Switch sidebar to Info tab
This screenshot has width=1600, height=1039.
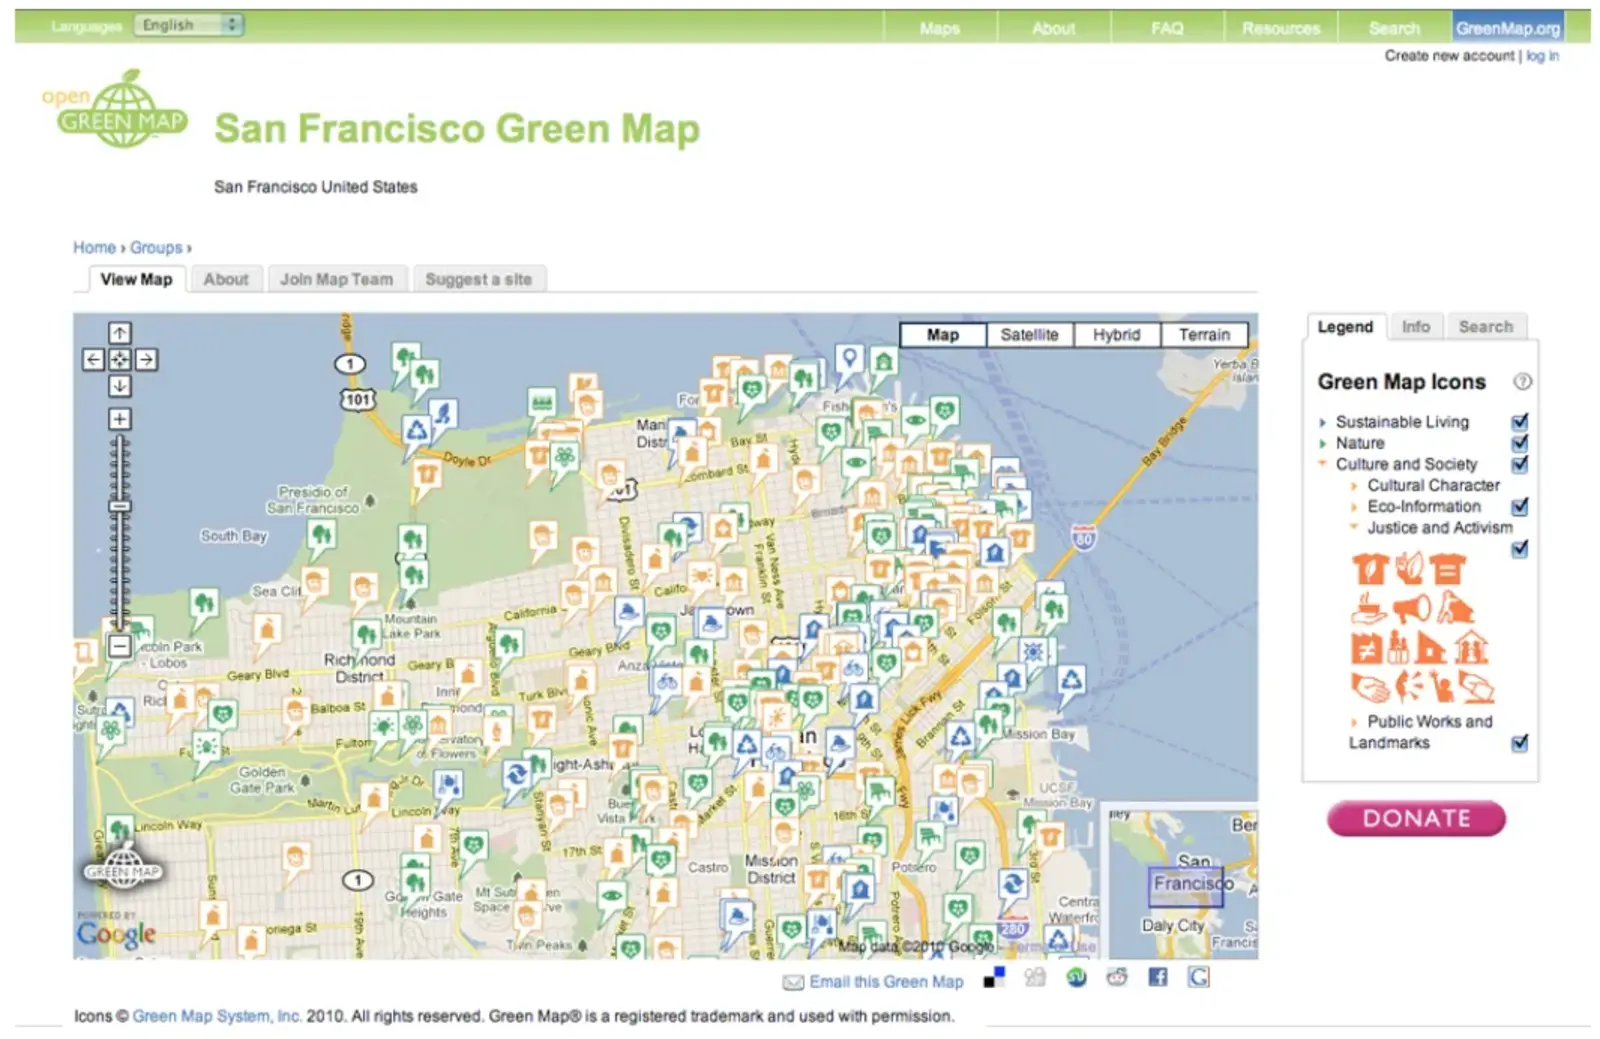tap(1415, 326)
